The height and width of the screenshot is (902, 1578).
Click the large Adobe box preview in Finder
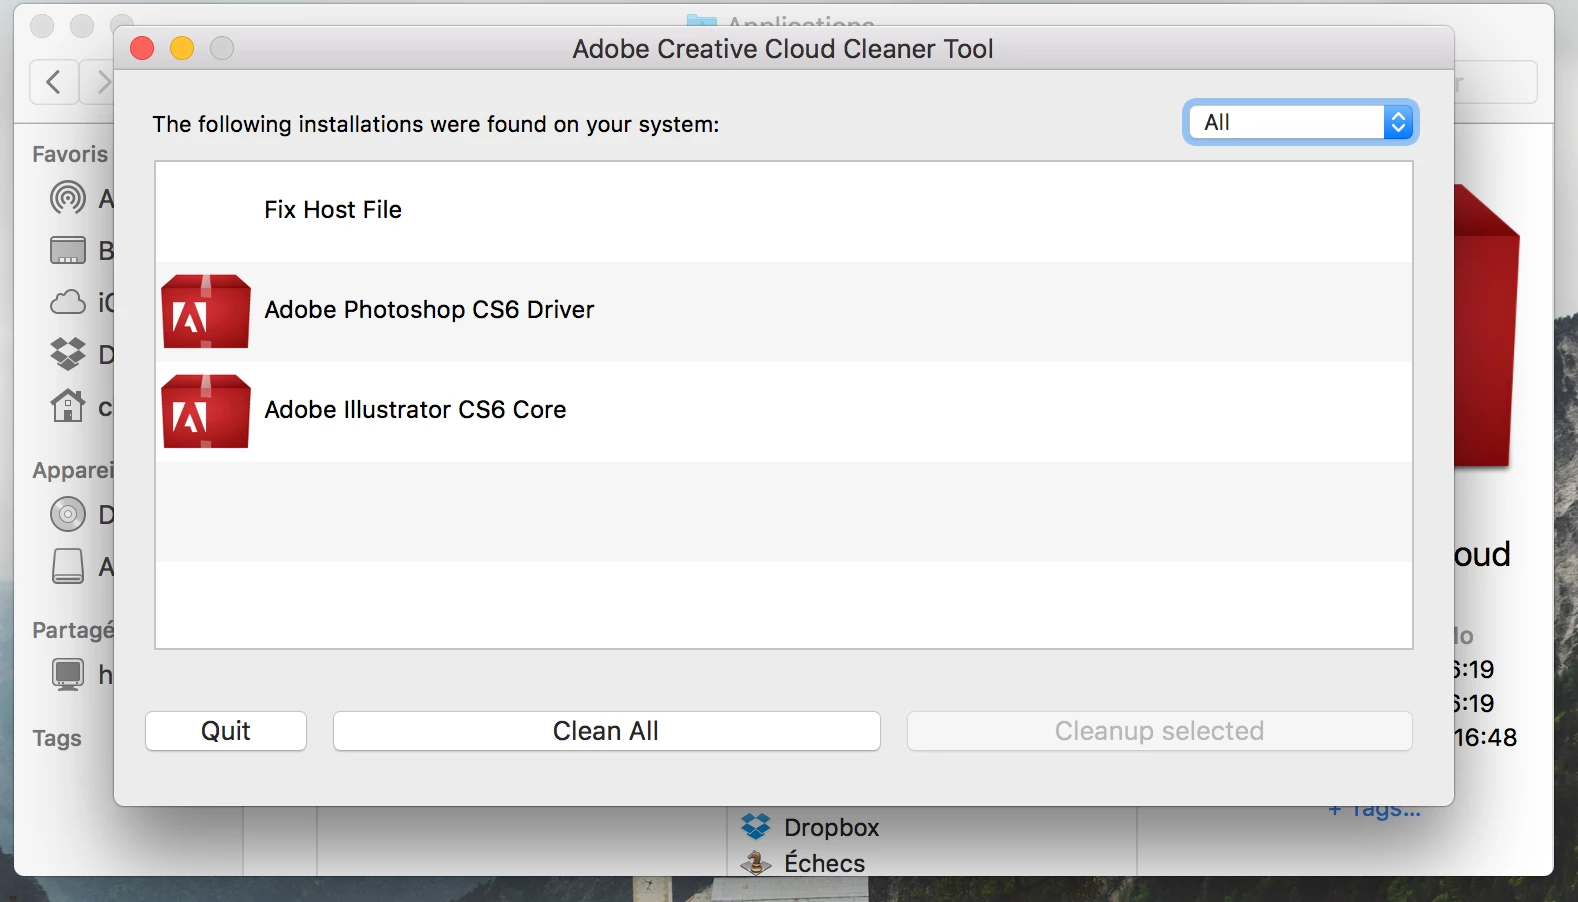[x=1486, y=327]
